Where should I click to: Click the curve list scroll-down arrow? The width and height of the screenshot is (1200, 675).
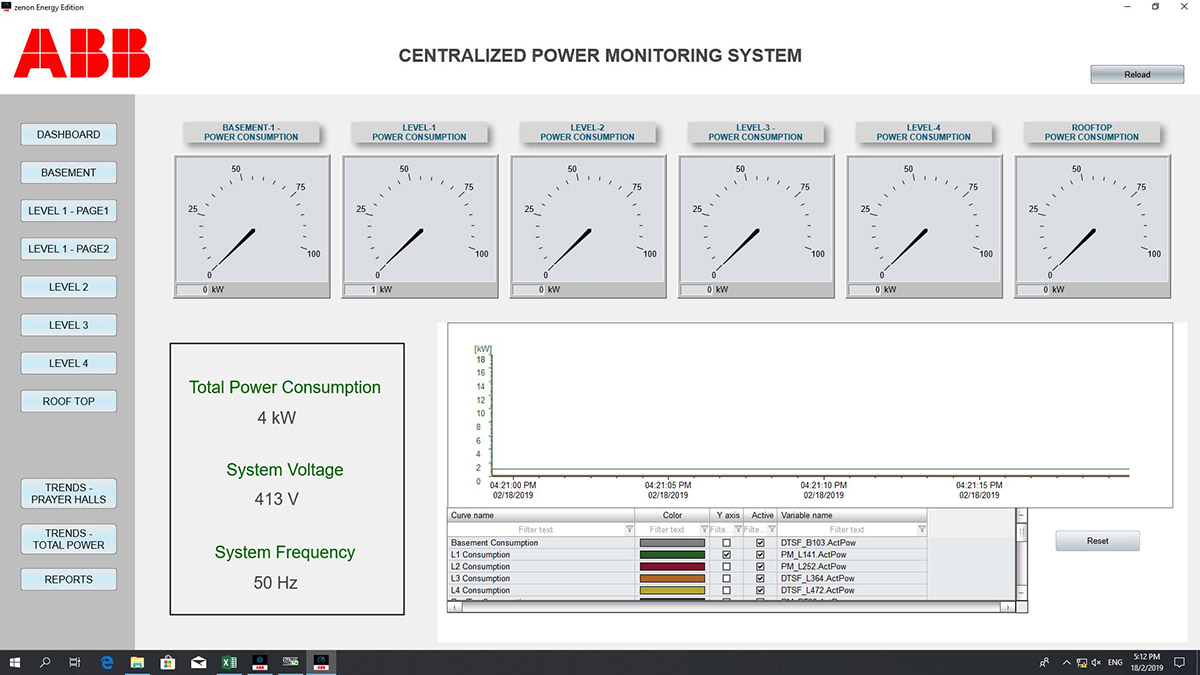click(1021, 593)
